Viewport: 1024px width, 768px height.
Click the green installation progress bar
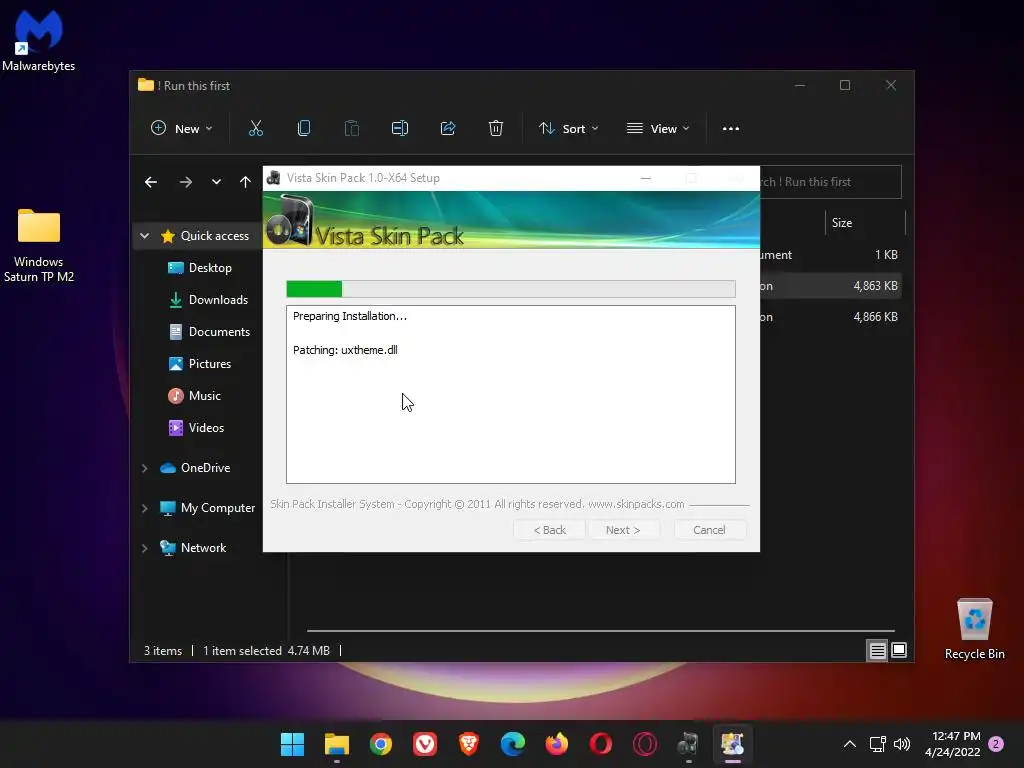click(x=511, y=289)
